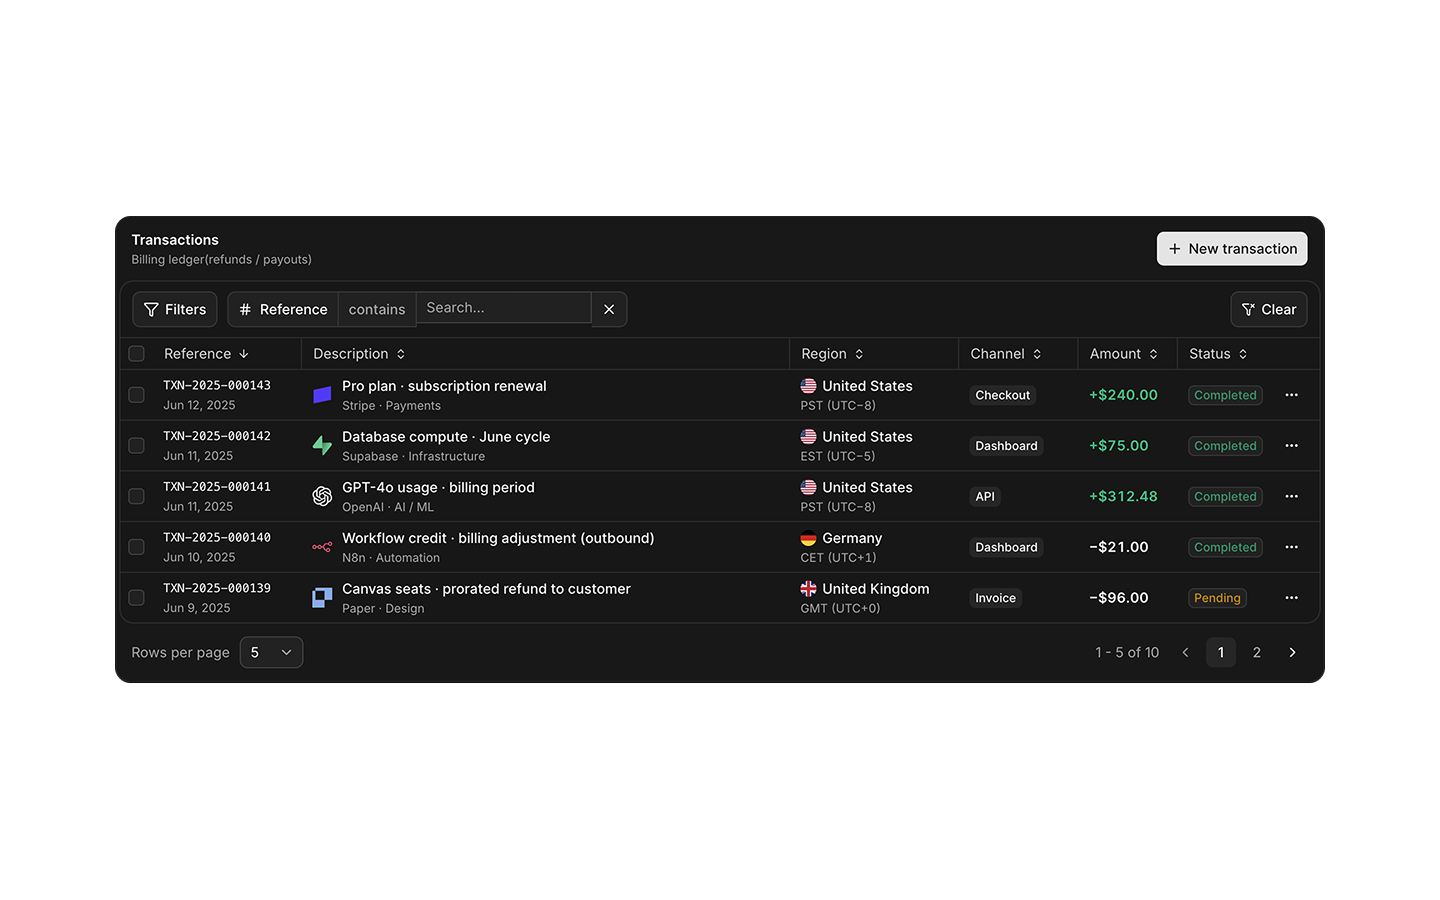
Task: Click the Completed badge for TXN-2025-000143
Action: click(x=1225, y=395)
